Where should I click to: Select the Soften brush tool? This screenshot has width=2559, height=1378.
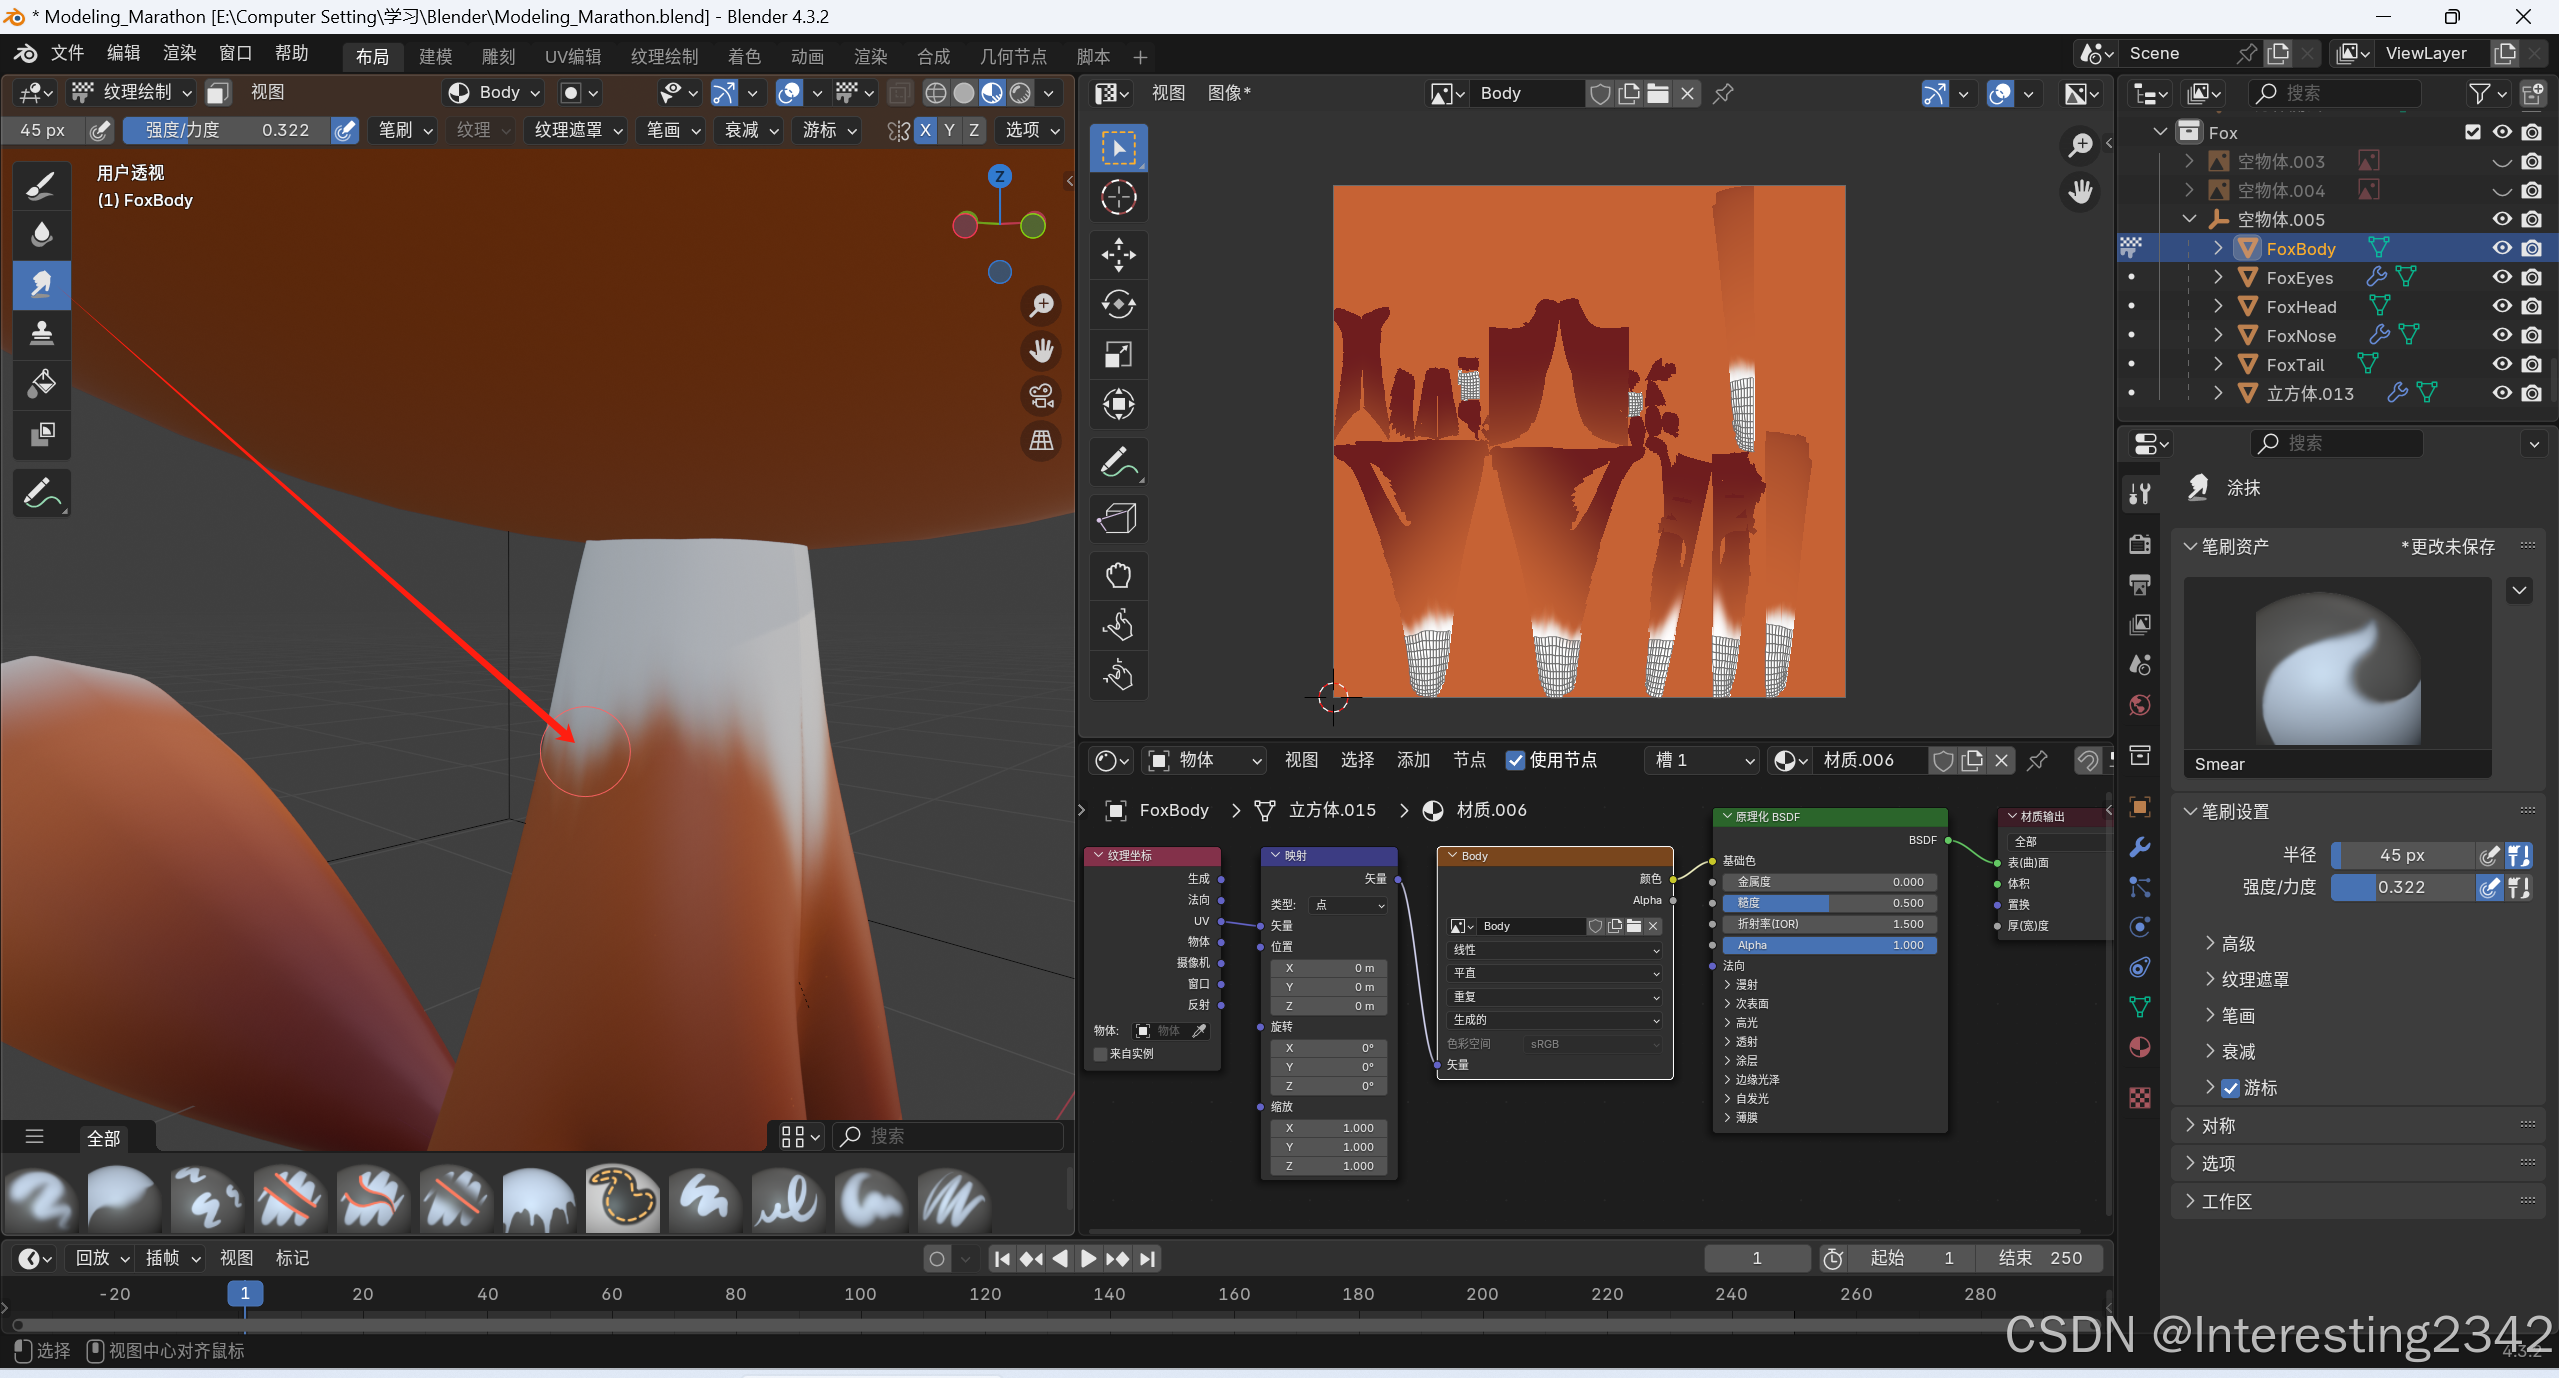pos(41,235)
